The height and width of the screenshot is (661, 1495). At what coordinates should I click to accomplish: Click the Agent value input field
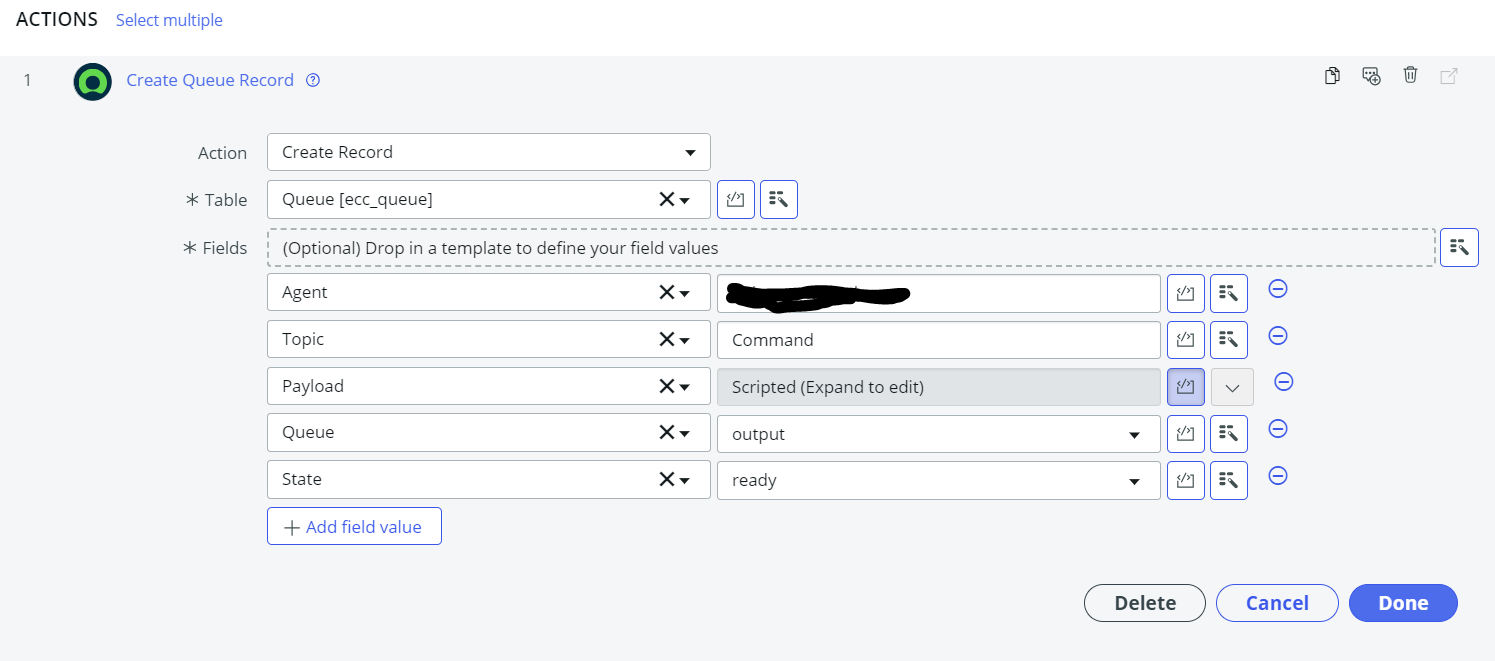(x=939, y=293)
